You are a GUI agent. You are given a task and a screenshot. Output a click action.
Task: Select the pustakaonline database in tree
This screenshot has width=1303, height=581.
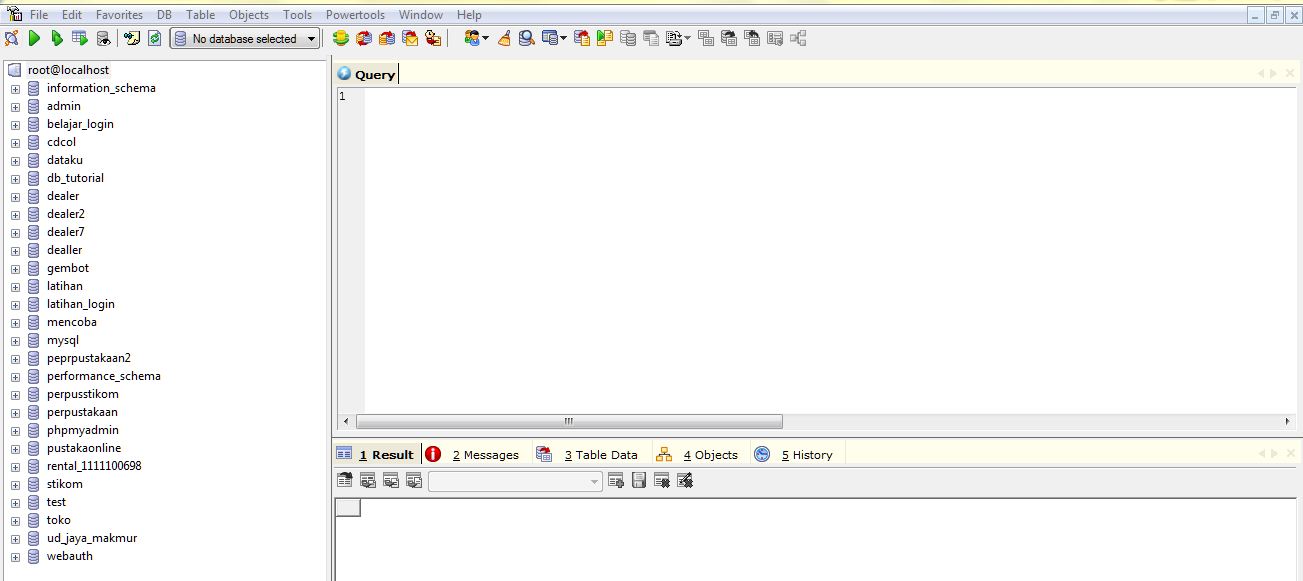tap(84, 448)
